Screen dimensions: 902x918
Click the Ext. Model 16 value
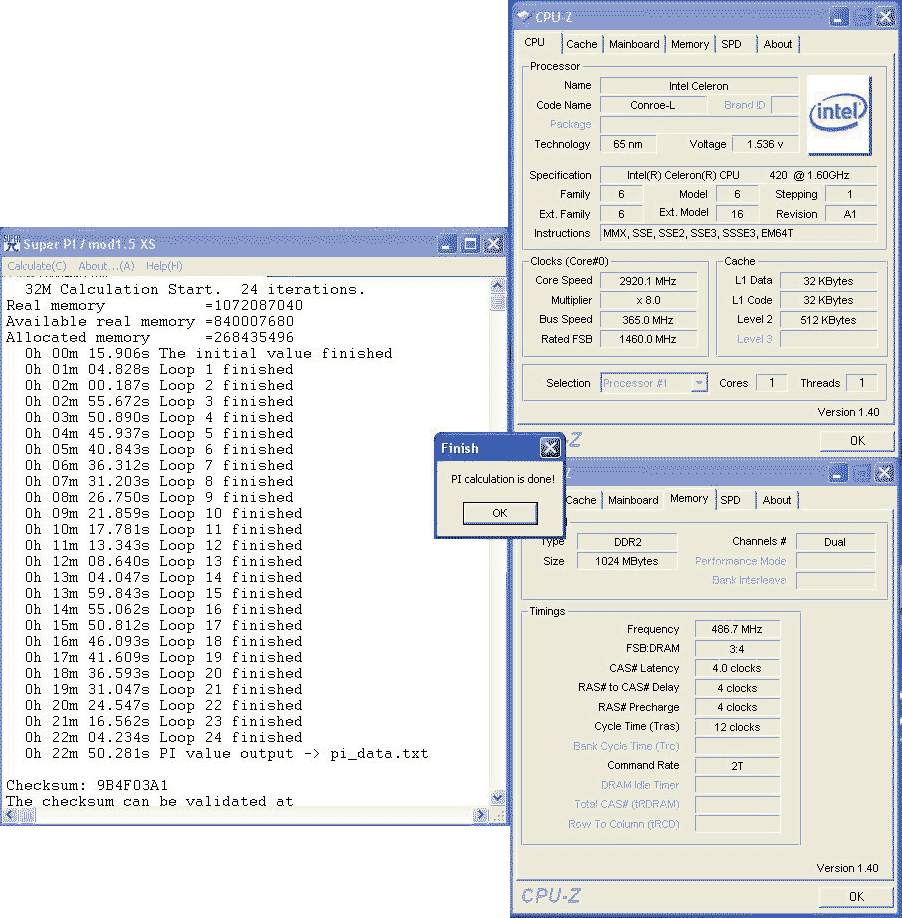(x=737, y=214)
